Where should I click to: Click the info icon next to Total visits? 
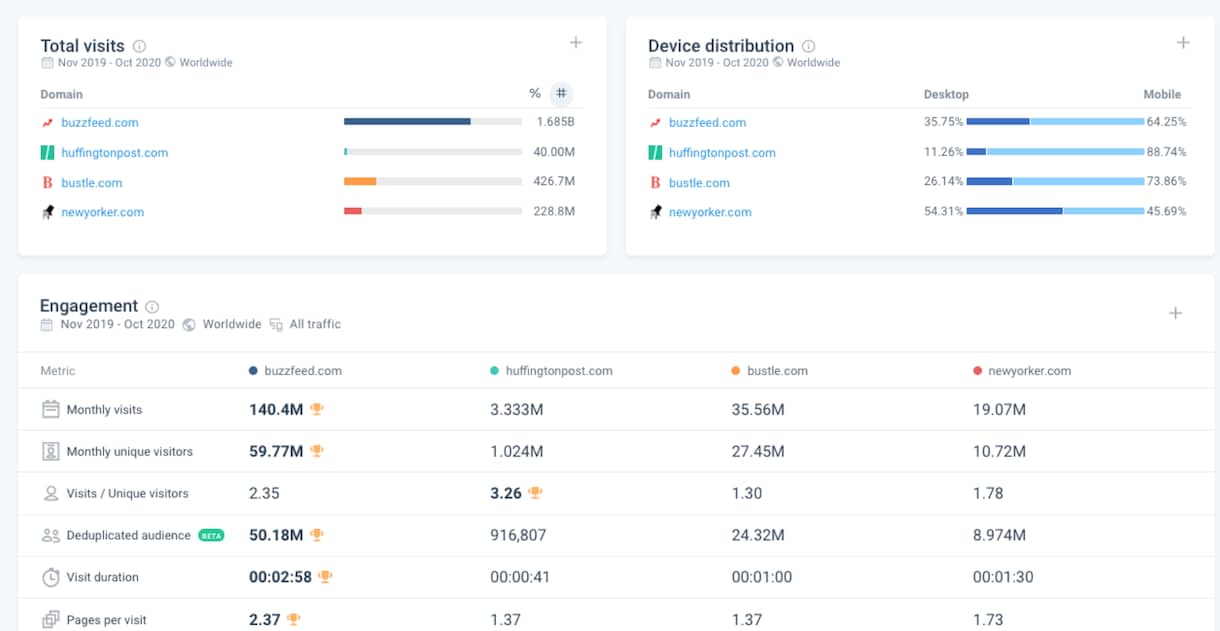140,46
